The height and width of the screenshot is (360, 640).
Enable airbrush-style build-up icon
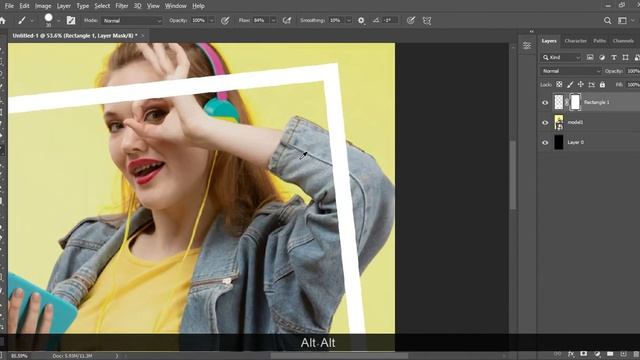coord(287,20)
